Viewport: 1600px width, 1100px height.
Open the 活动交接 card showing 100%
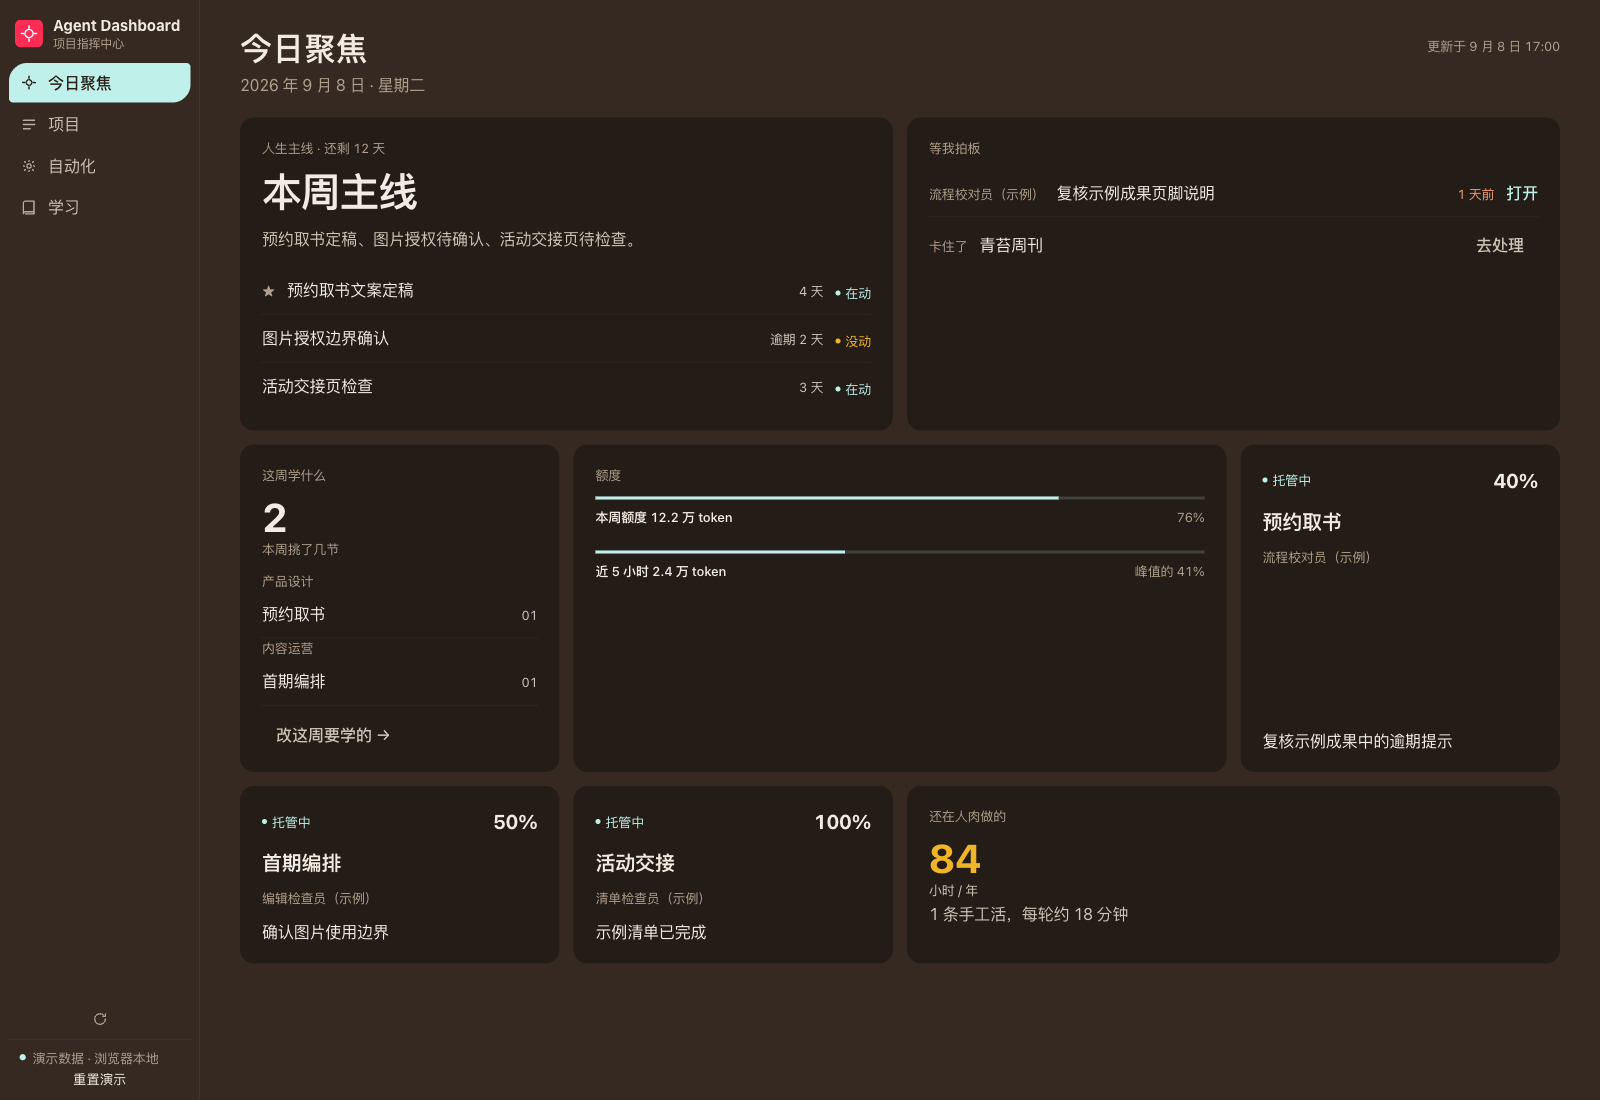click(733, 875)
